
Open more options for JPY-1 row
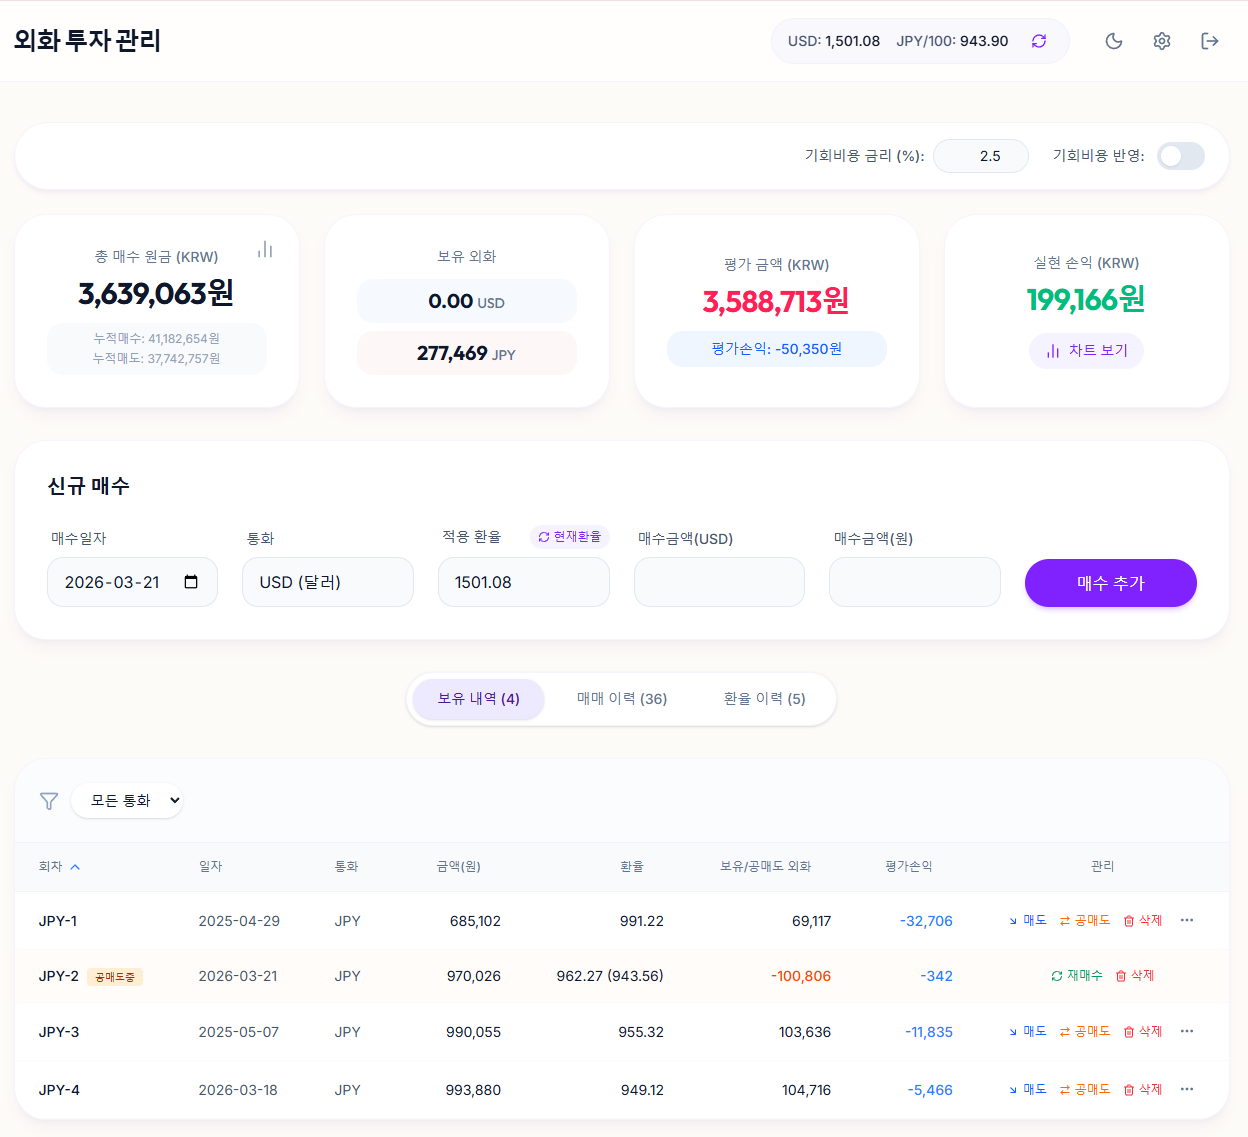[1187, 920]
